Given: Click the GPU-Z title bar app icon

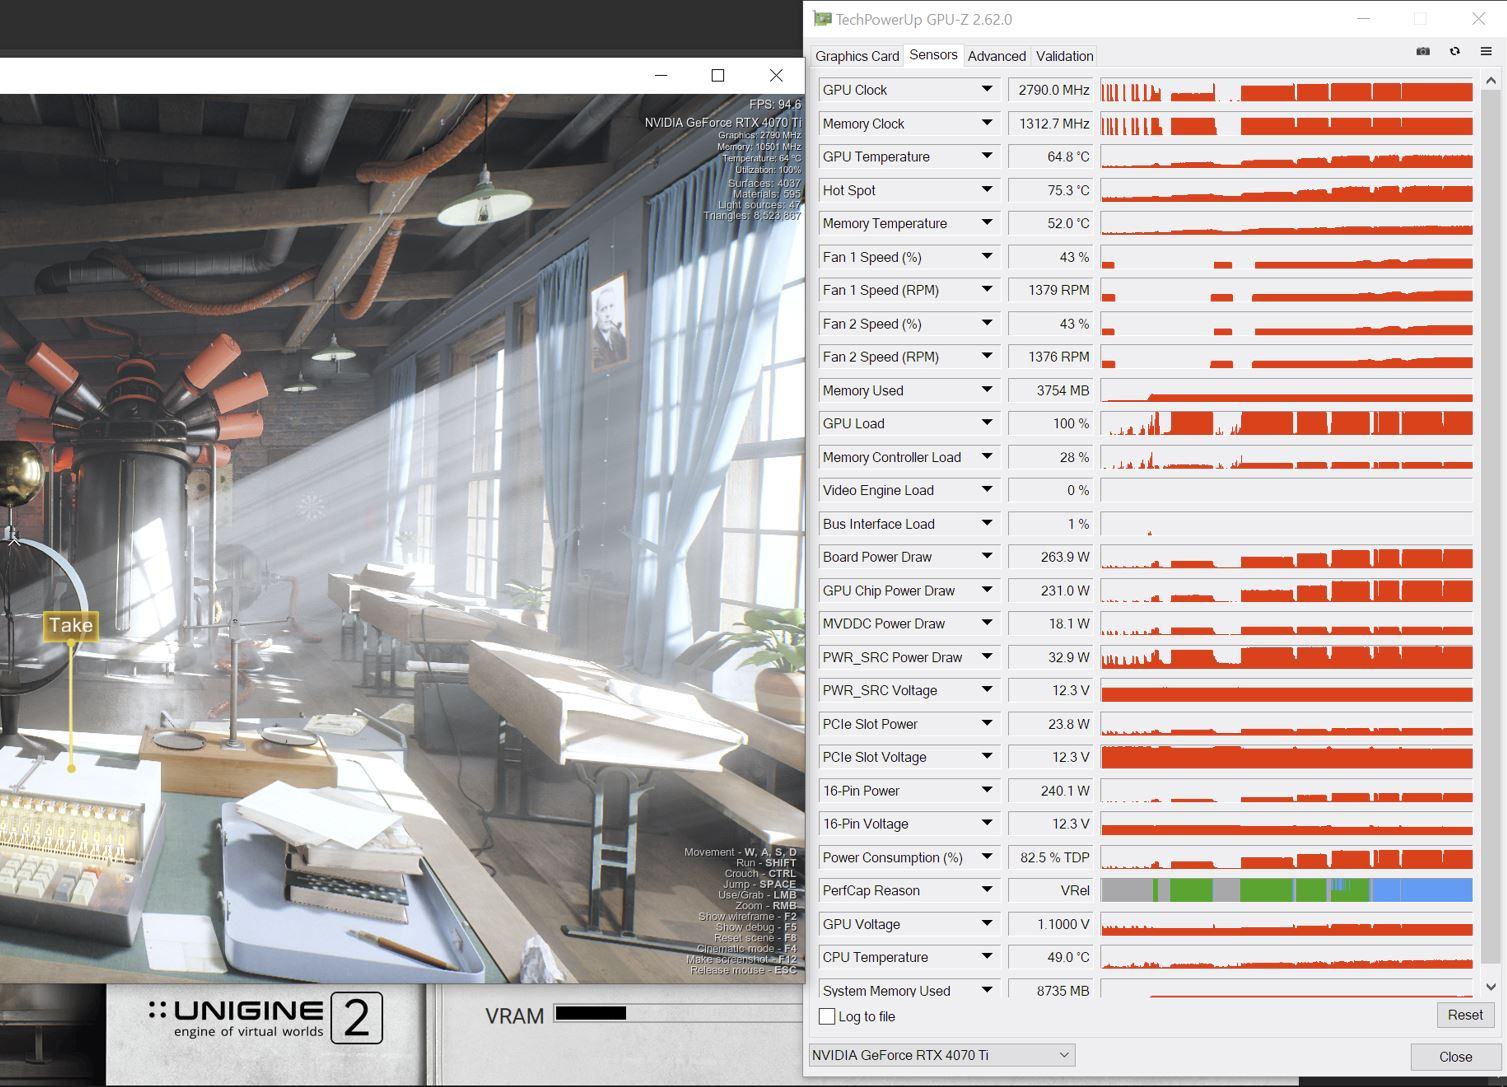Looking at the screenshot, I should pyautogui.click(x=822, y=19).
